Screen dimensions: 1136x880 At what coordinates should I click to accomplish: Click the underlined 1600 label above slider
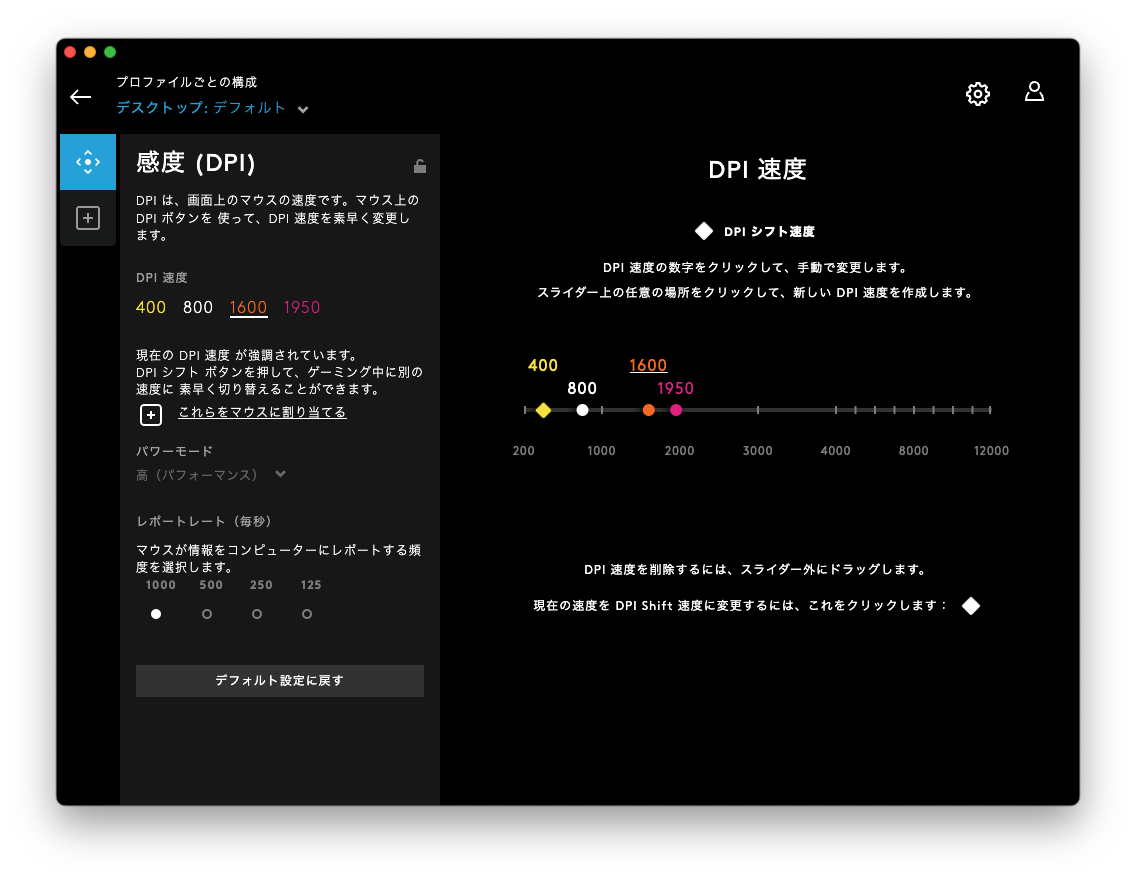(x=648, y=365)
